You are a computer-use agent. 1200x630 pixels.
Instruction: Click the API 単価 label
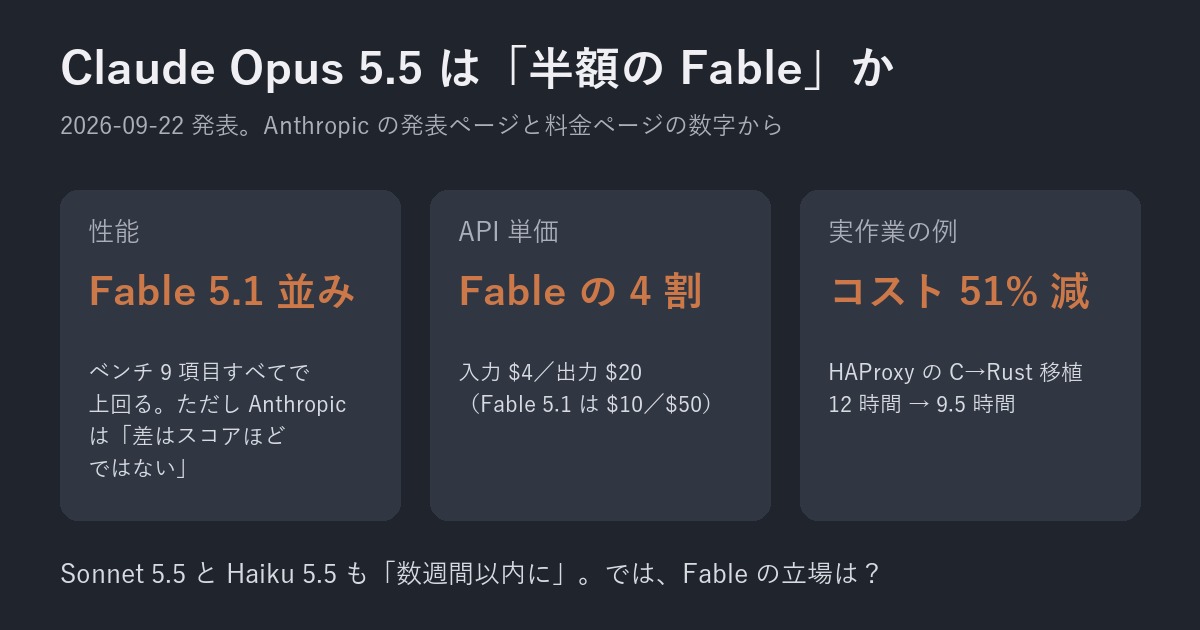508,232
